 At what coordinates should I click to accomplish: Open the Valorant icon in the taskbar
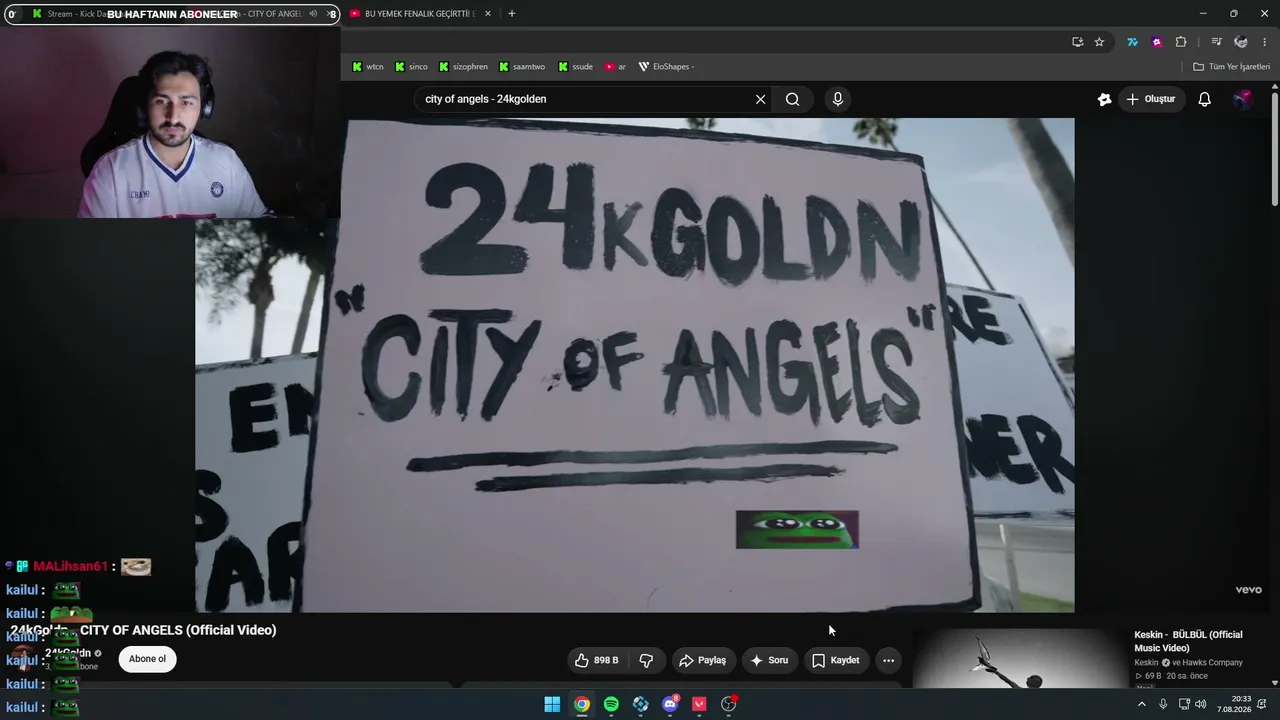point(699,704)
